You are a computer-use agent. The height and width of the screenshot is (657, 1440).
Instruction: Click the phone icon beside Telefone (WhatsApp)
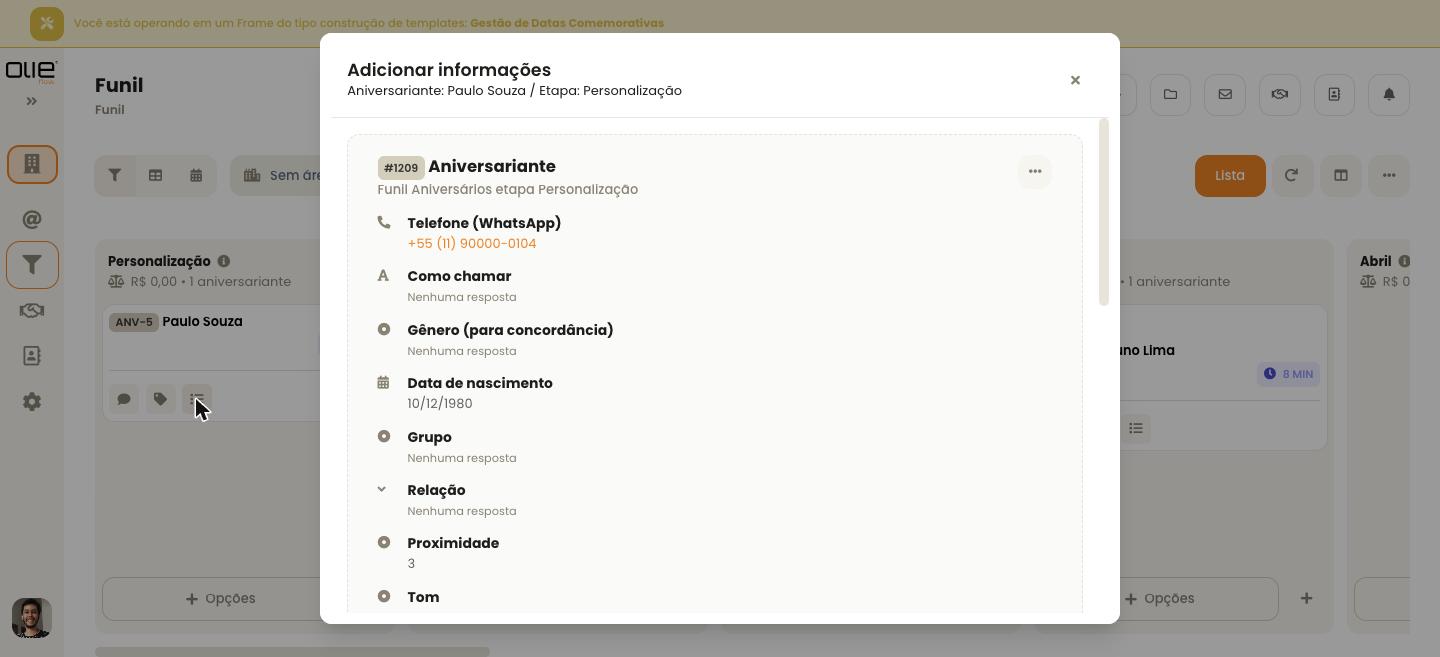coord(383,222)
